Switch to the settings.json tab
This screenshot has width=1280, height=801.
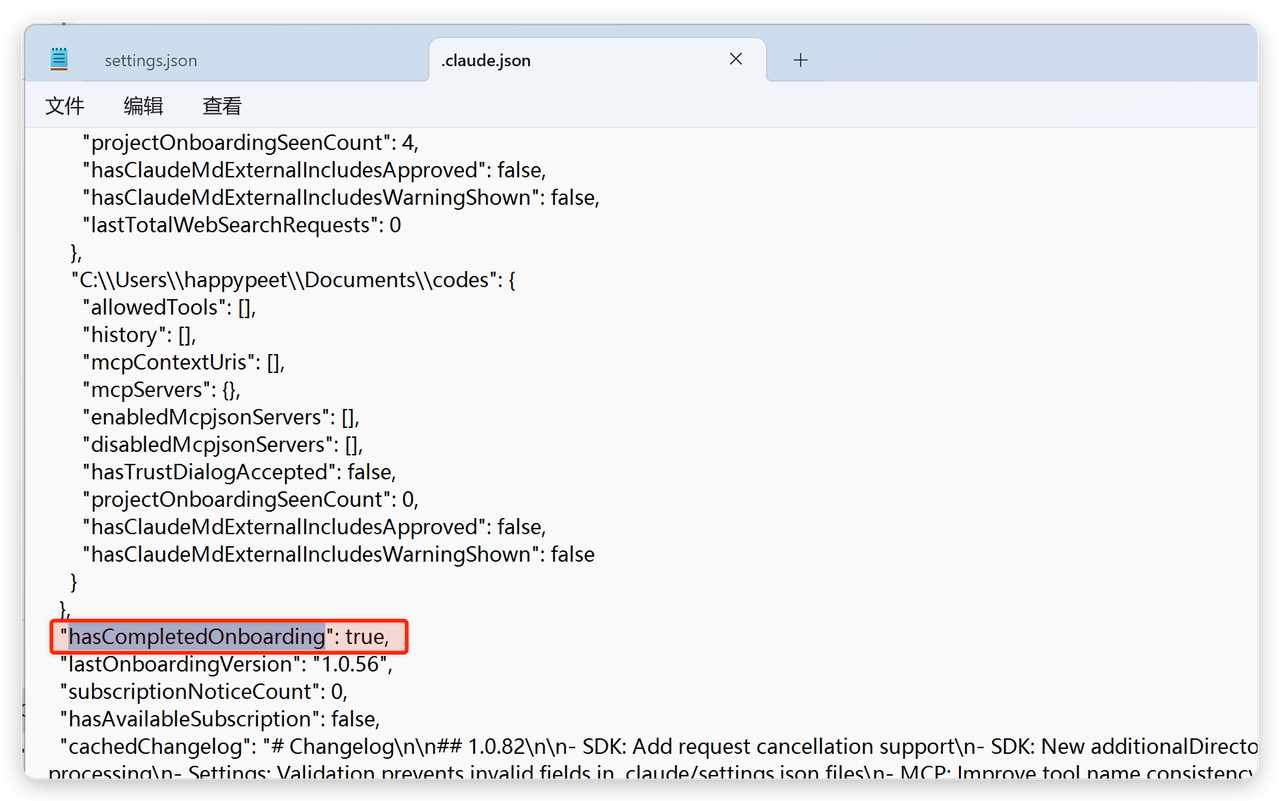[151, 61]
